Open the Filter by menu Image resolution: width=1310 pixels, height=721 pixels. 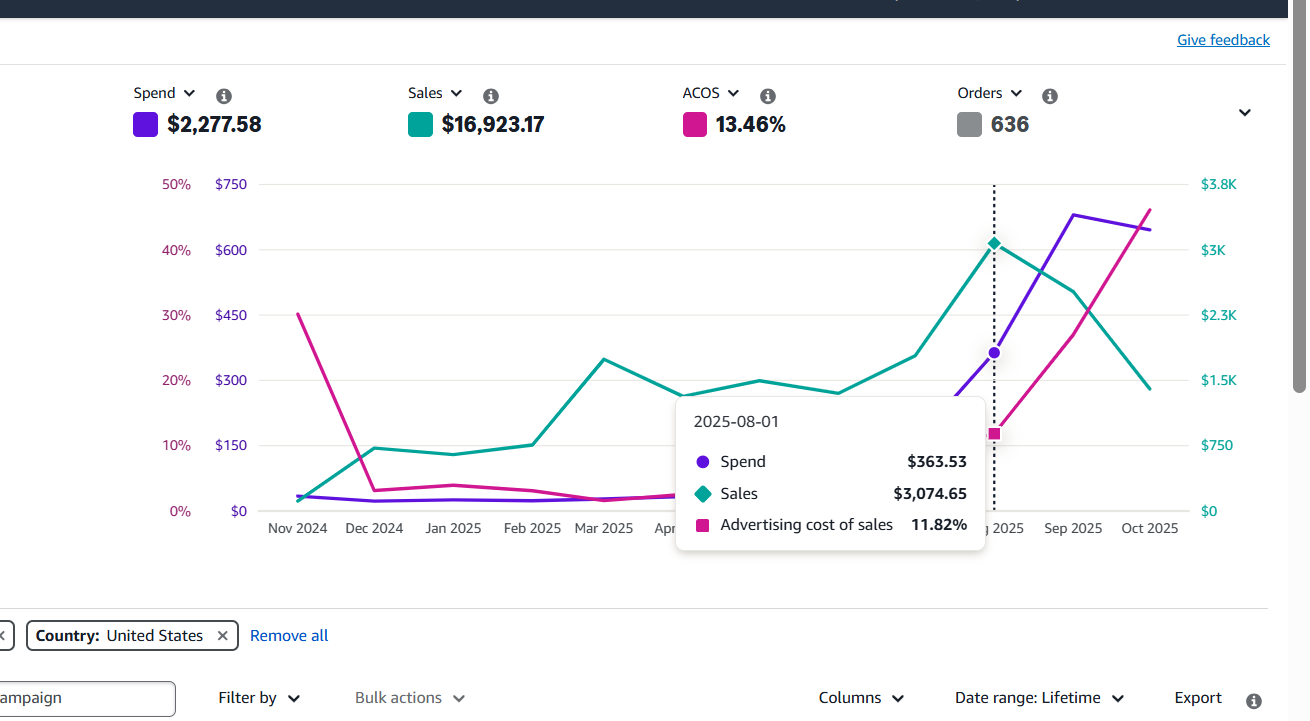[259, 698]
